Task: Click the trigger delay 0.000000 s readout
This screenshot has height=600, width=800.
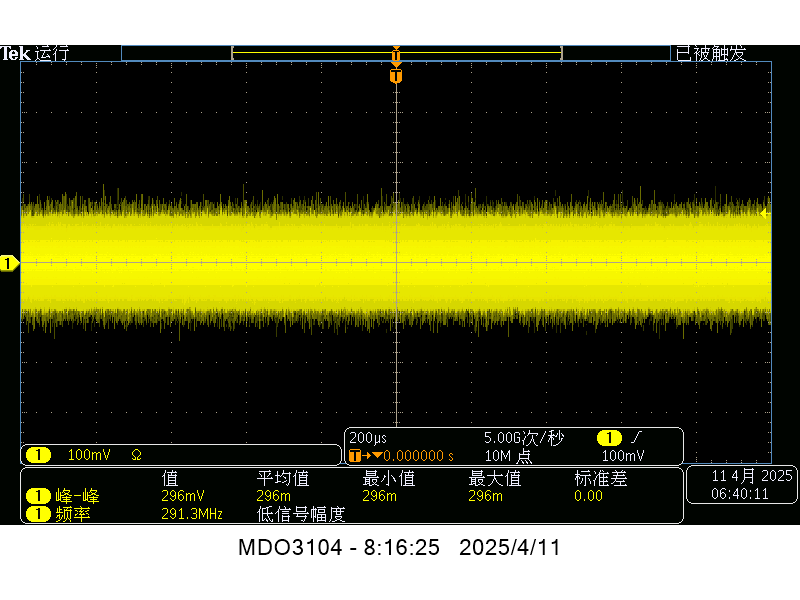Action: [x=418, y=456]
